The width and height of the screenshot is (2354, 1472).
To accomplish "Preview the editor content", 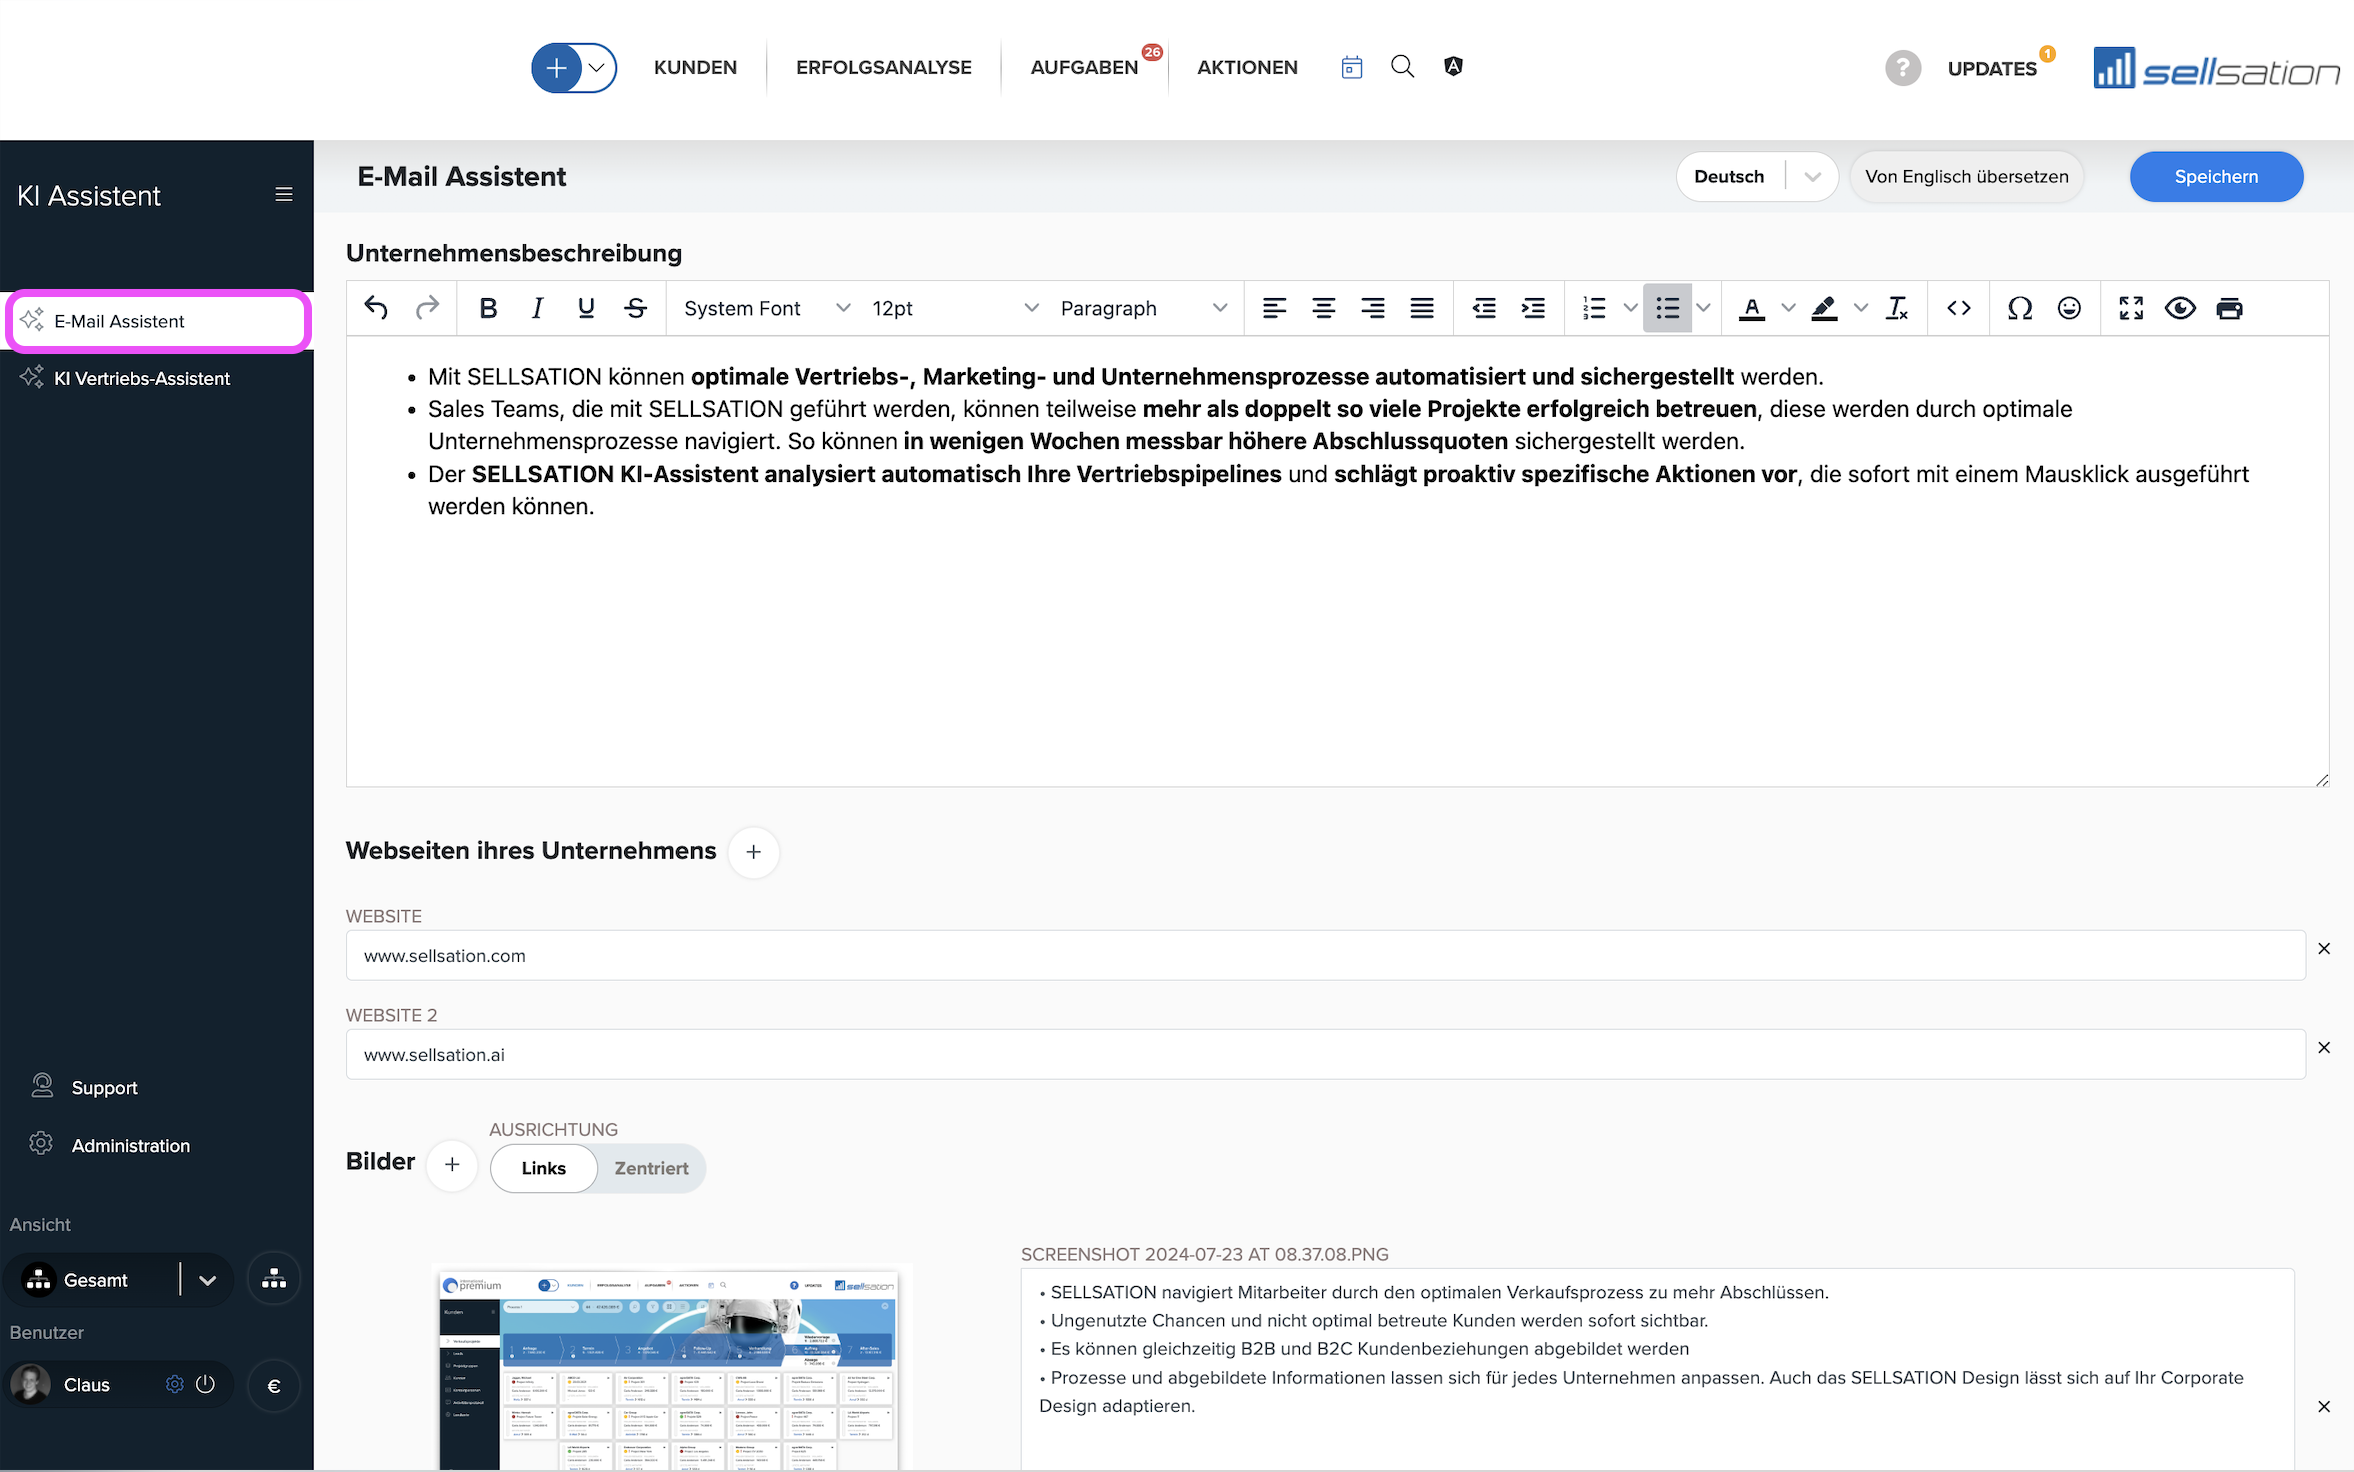I will (x=2180, y=308).
